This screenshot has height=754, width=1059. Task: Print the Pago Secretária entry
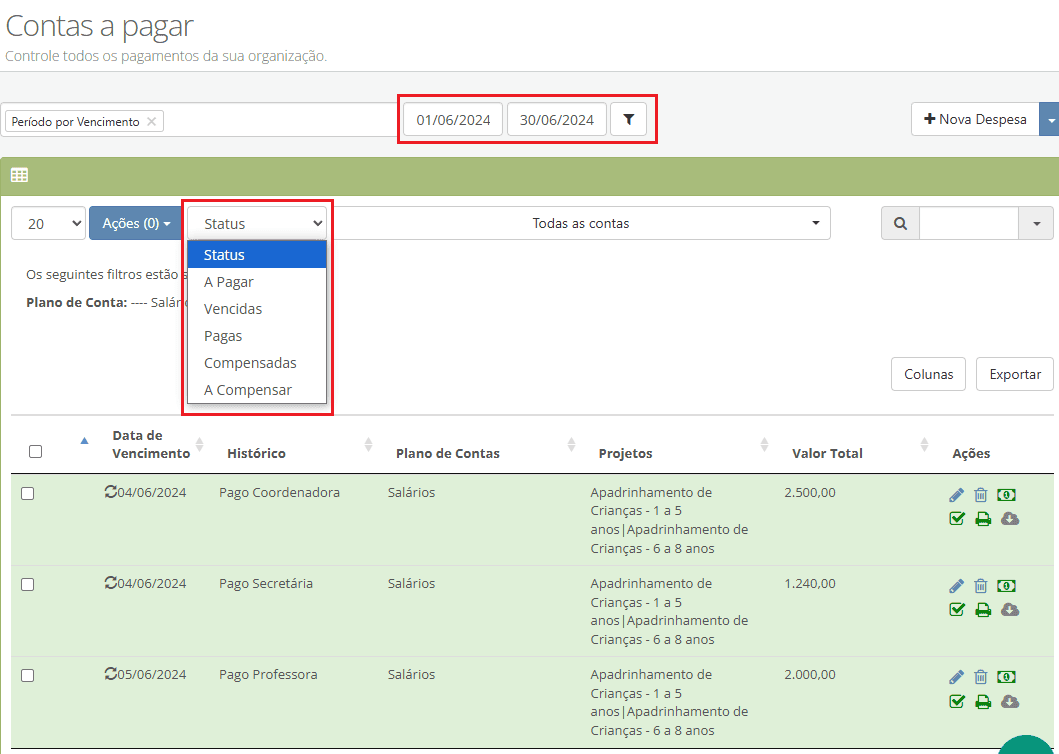point(983,610)
